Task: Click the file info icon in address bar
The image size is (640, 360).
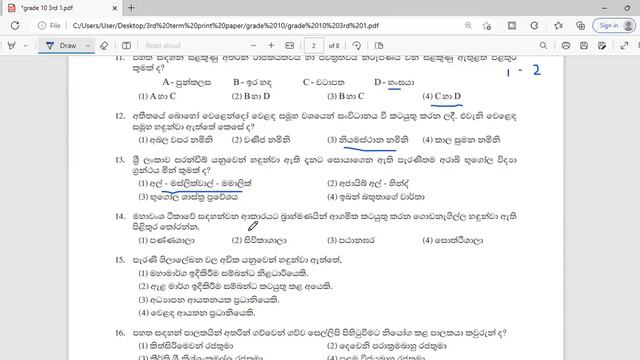Action: coord(42,25)
